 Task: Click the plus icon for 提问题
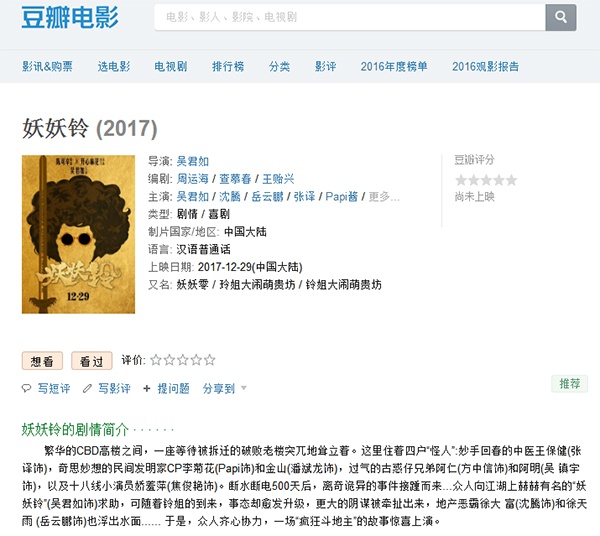pos(146,388)
